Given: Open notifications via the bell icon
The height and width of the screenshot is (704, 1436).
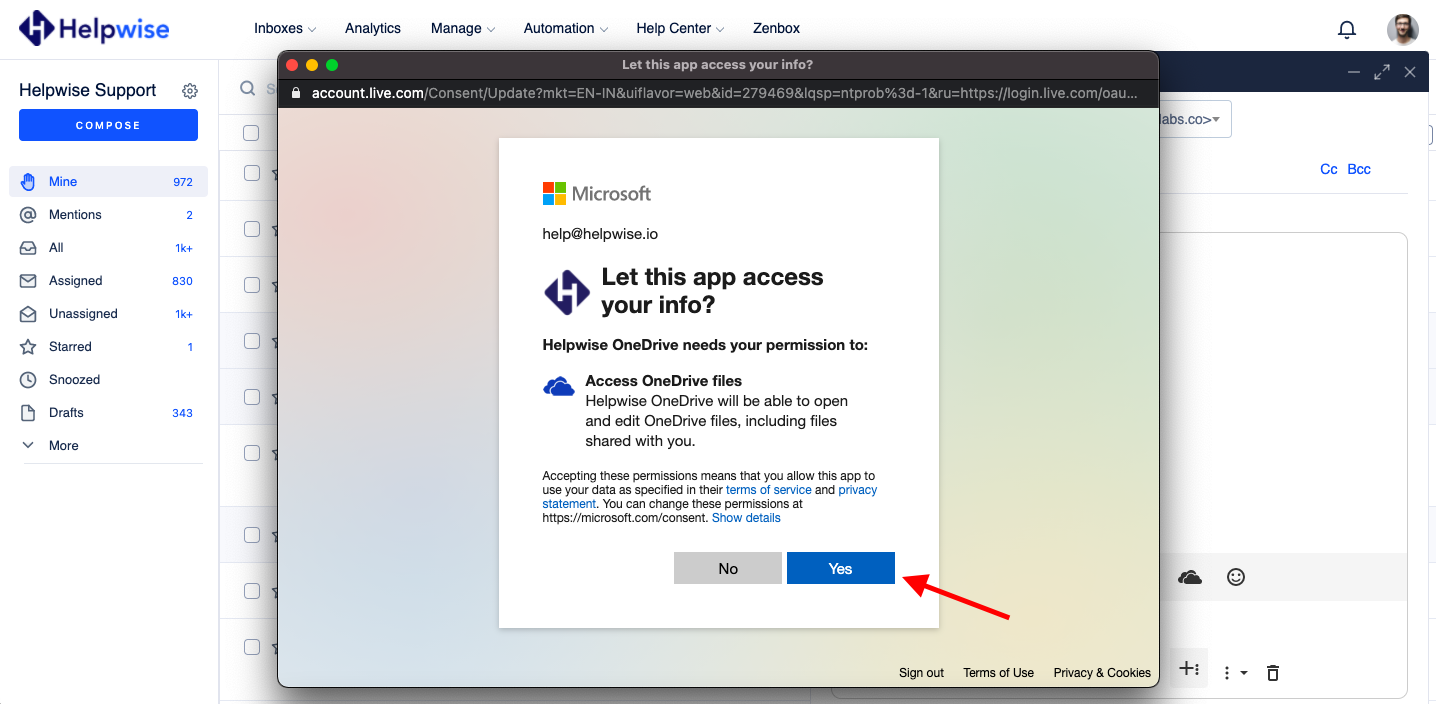Looking at the screenshot, I should point(1347,29).
